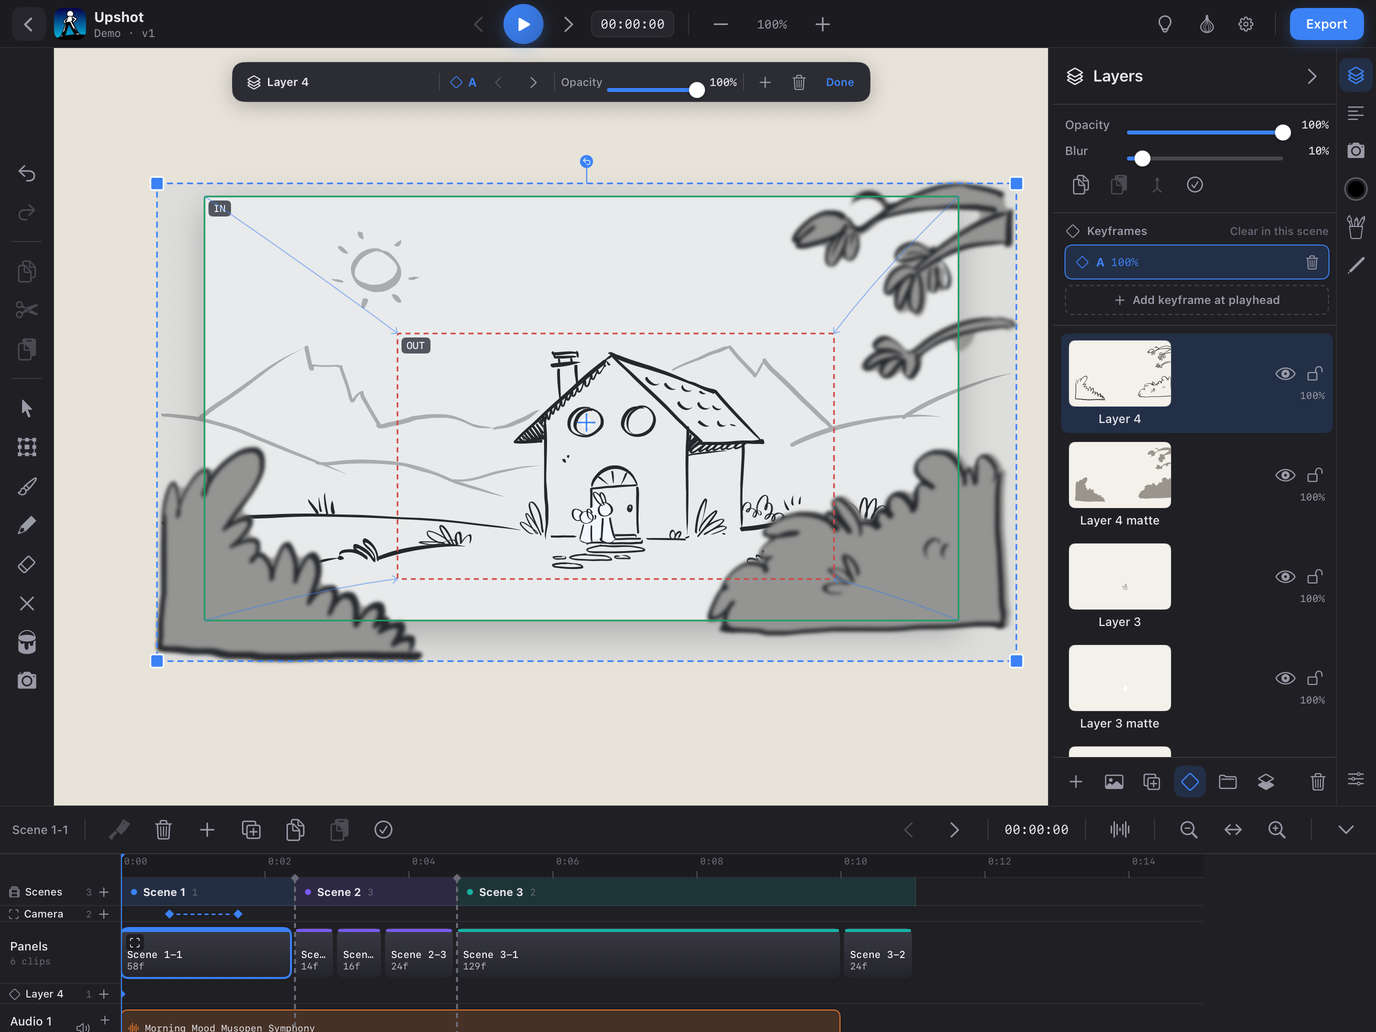Screen dimensions: 1376x1032
Task: Select the Scene 3-1 panel clip
Action: tap(648, 953)
